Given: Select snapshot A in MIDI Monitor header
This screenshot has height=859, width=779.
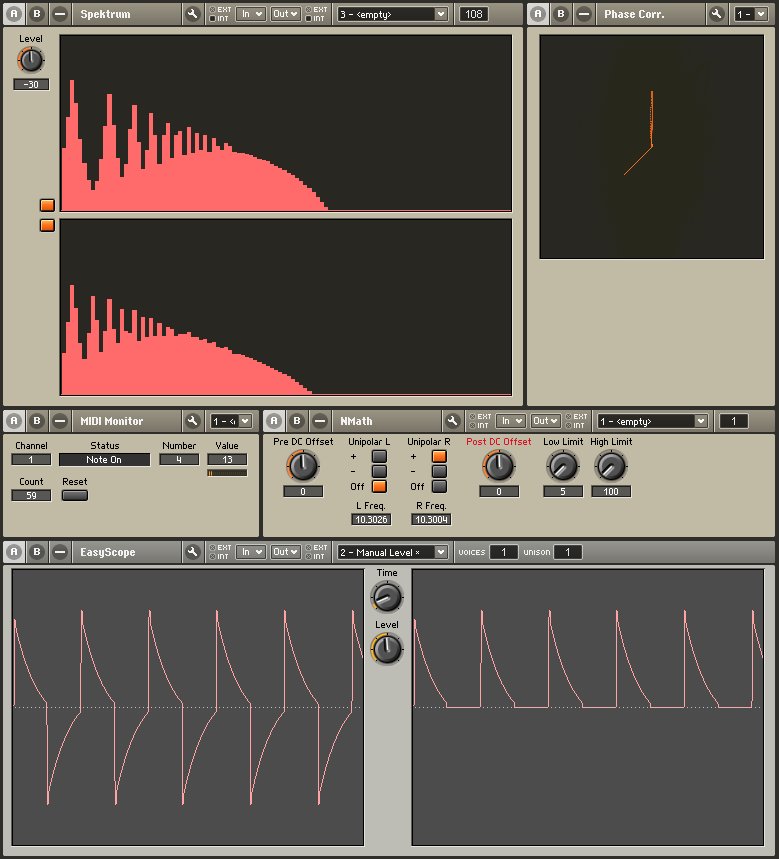Looking at the screenshot, I should 14,421.
